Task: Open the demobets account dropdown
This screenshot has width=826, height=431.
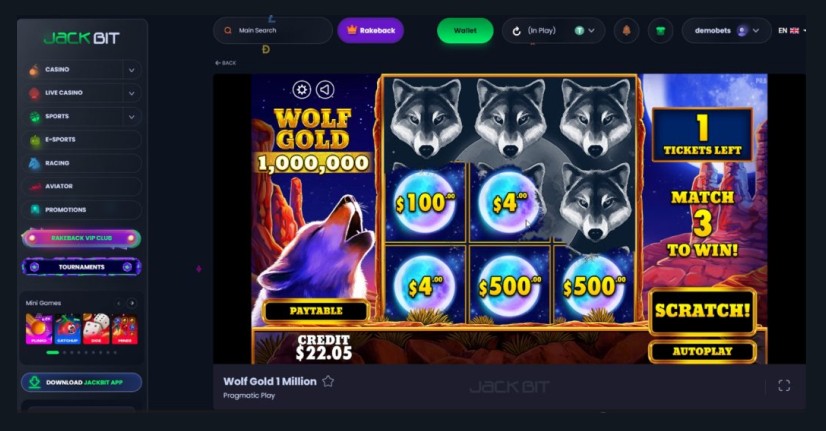Action: click(x=726, y=31)
